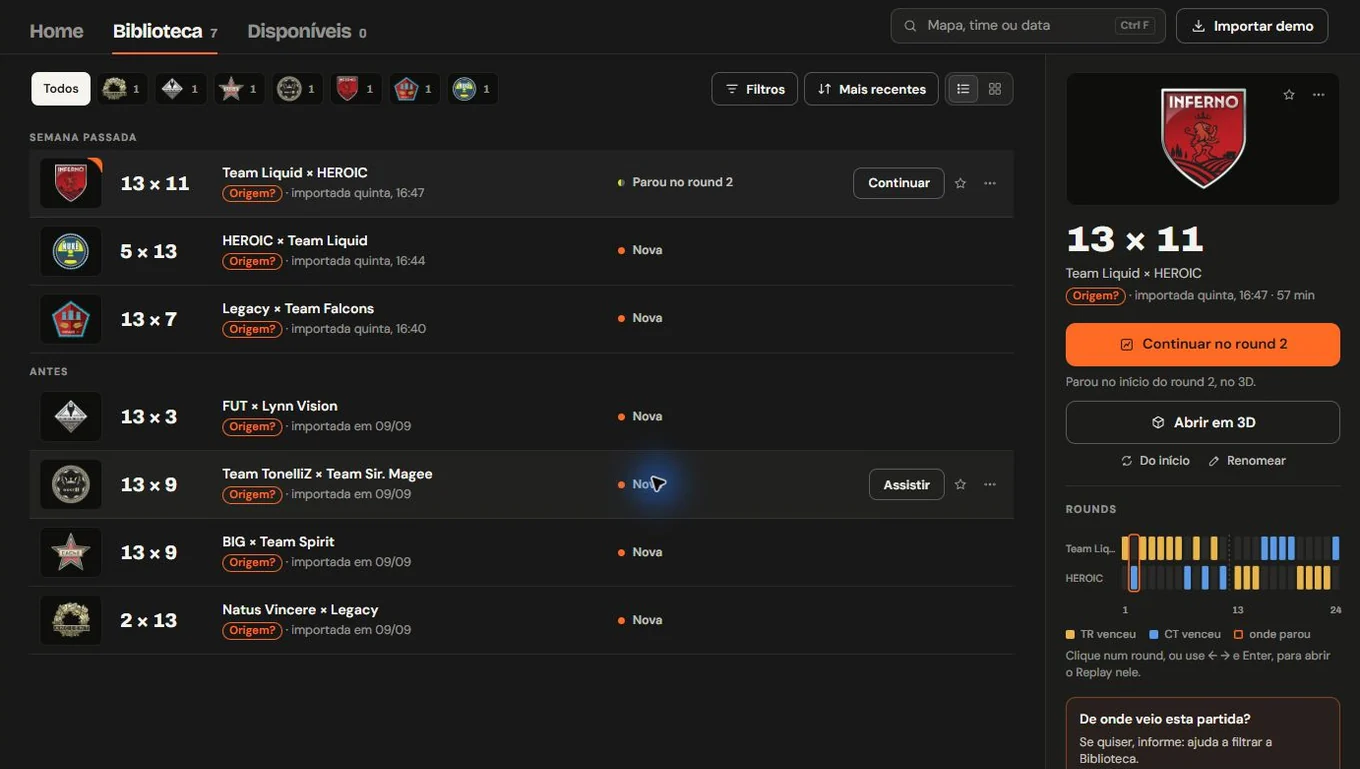
Task: Switch to list view layout
Action: tap(963, 89)
